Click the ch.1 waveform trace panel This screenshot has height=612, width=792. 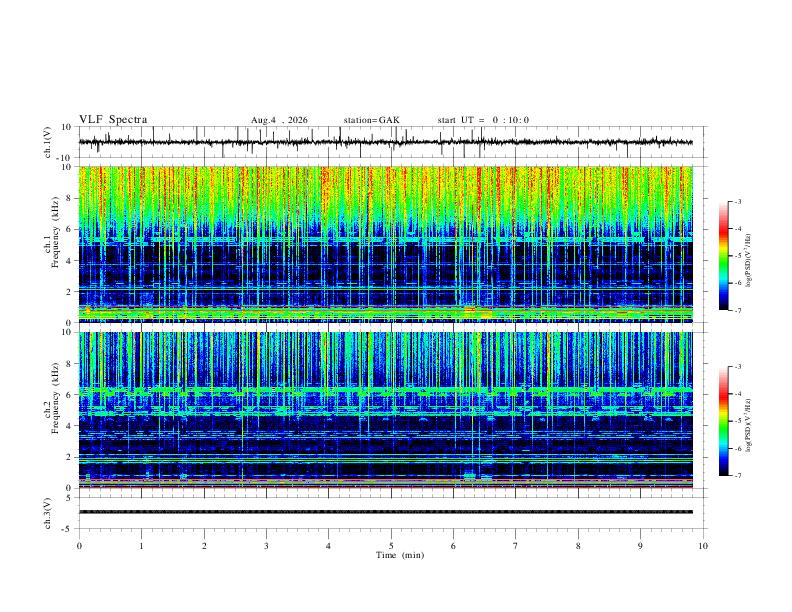385,142
